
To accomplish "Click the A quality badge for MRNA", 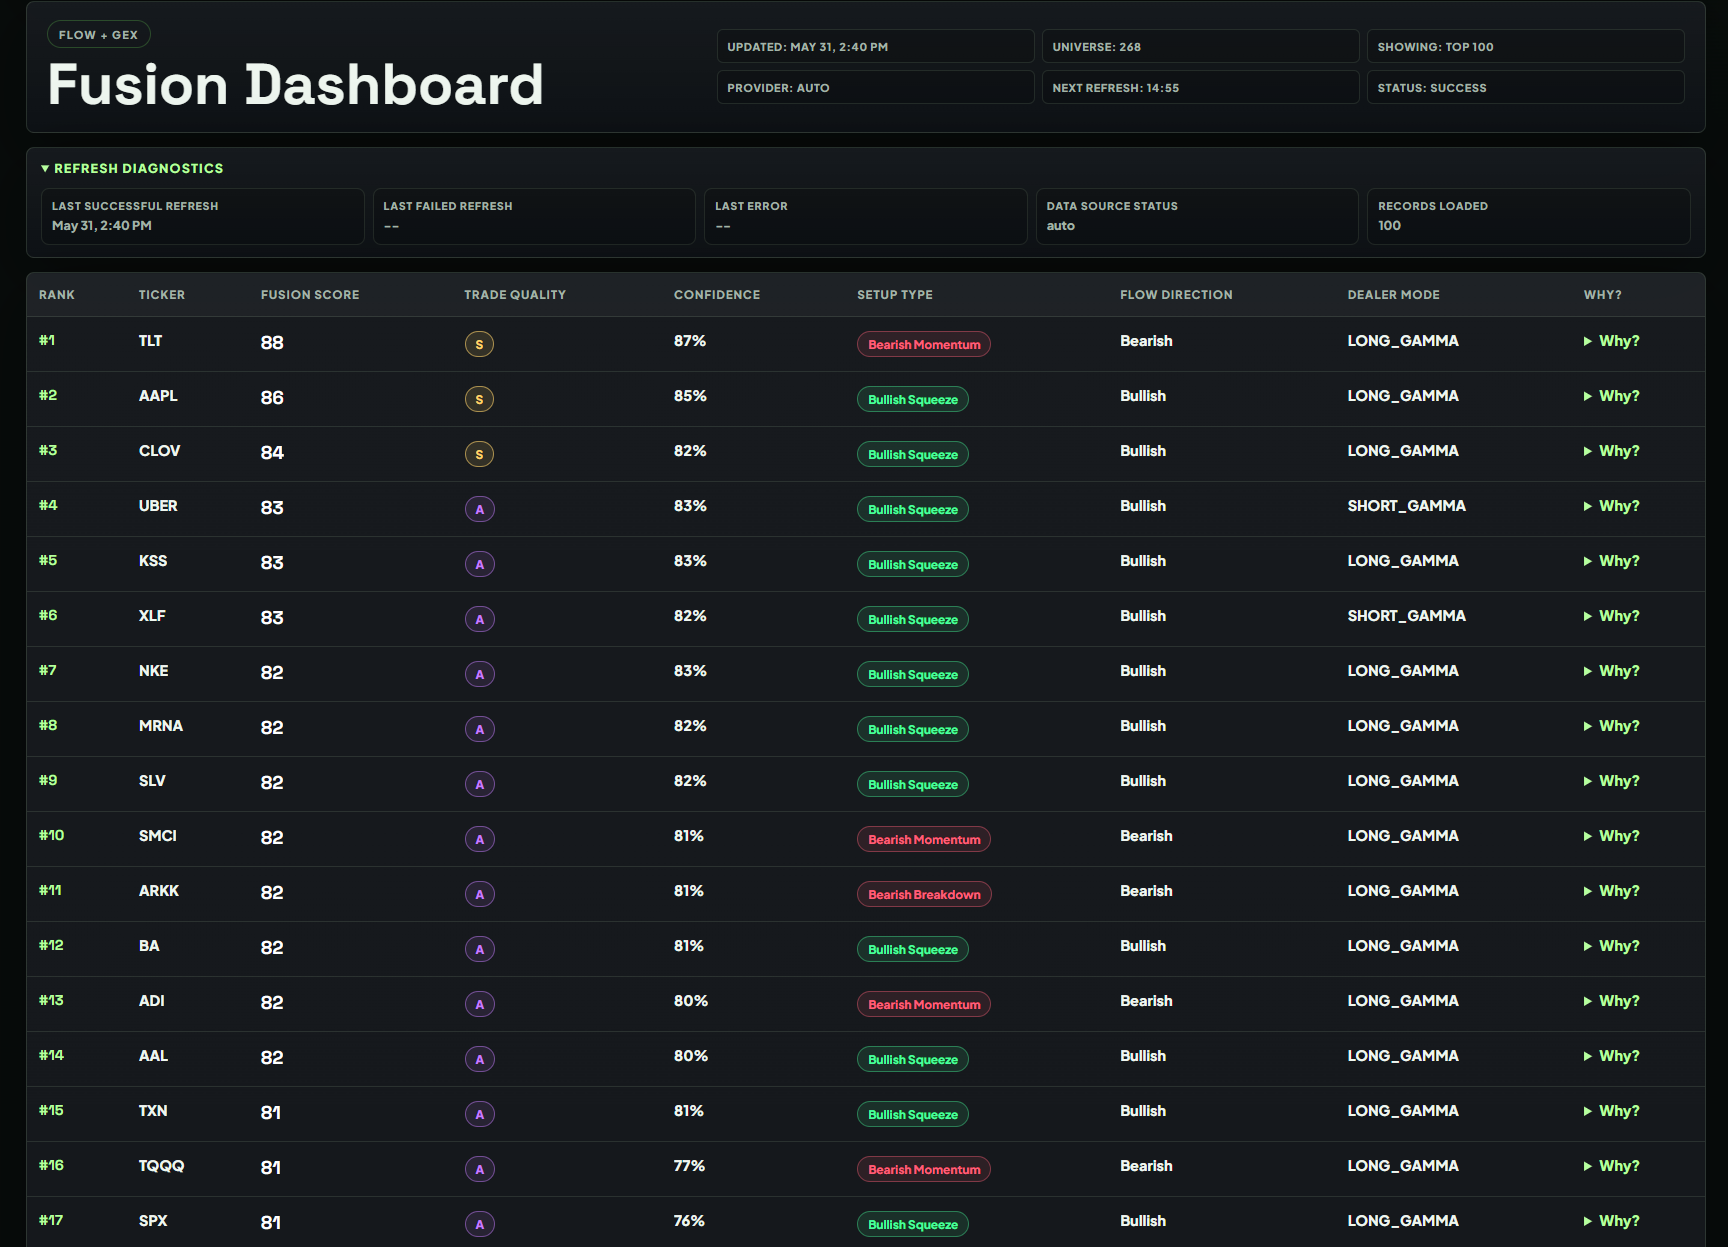I will pos(479,729).
